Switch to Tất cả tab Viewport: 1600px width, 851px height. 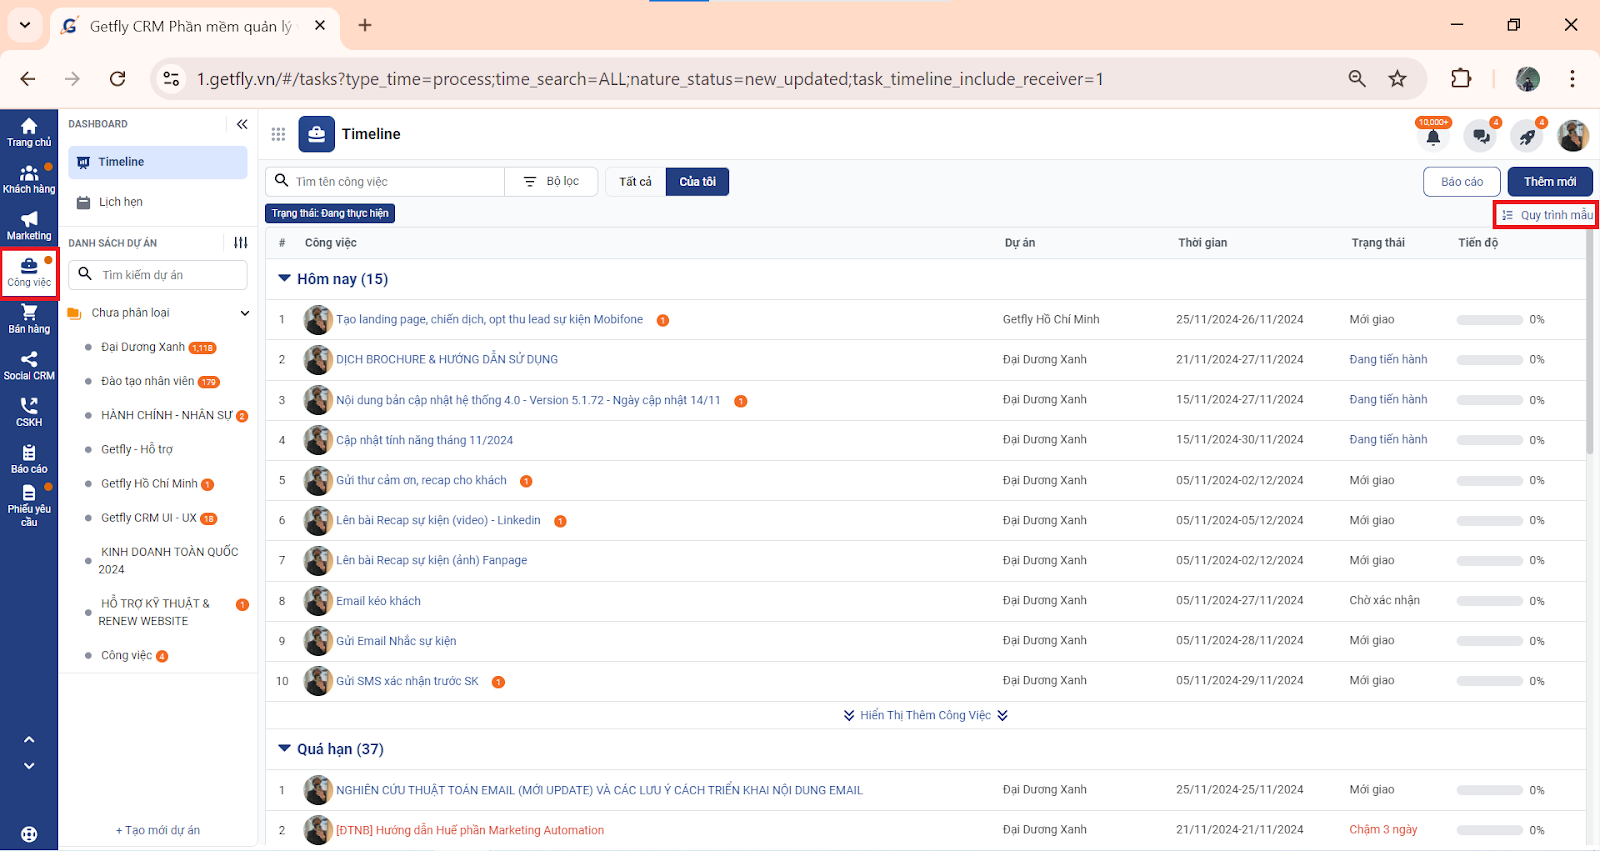click(635, 181)
